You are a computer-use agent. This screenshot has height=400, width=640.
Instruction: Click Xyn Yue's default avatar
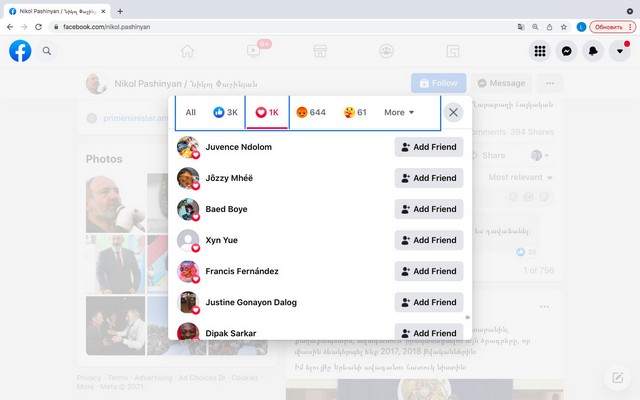click(x=188, y=240)
